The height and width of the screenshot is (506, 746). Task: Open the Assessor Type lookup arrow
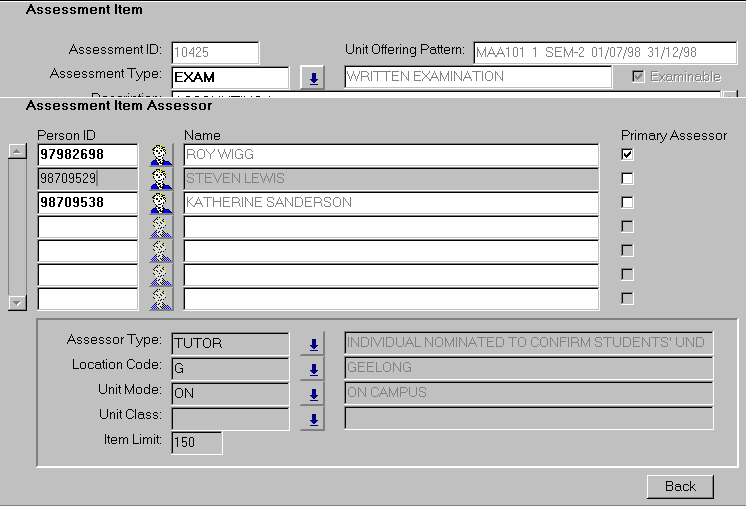[x=313, y=344]
